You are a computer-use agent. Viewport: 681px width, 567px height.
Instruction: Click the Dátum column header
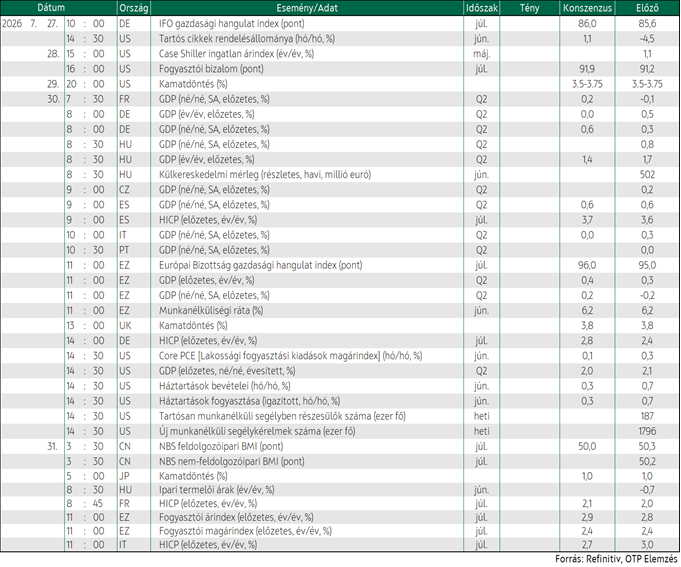(51, 8)
